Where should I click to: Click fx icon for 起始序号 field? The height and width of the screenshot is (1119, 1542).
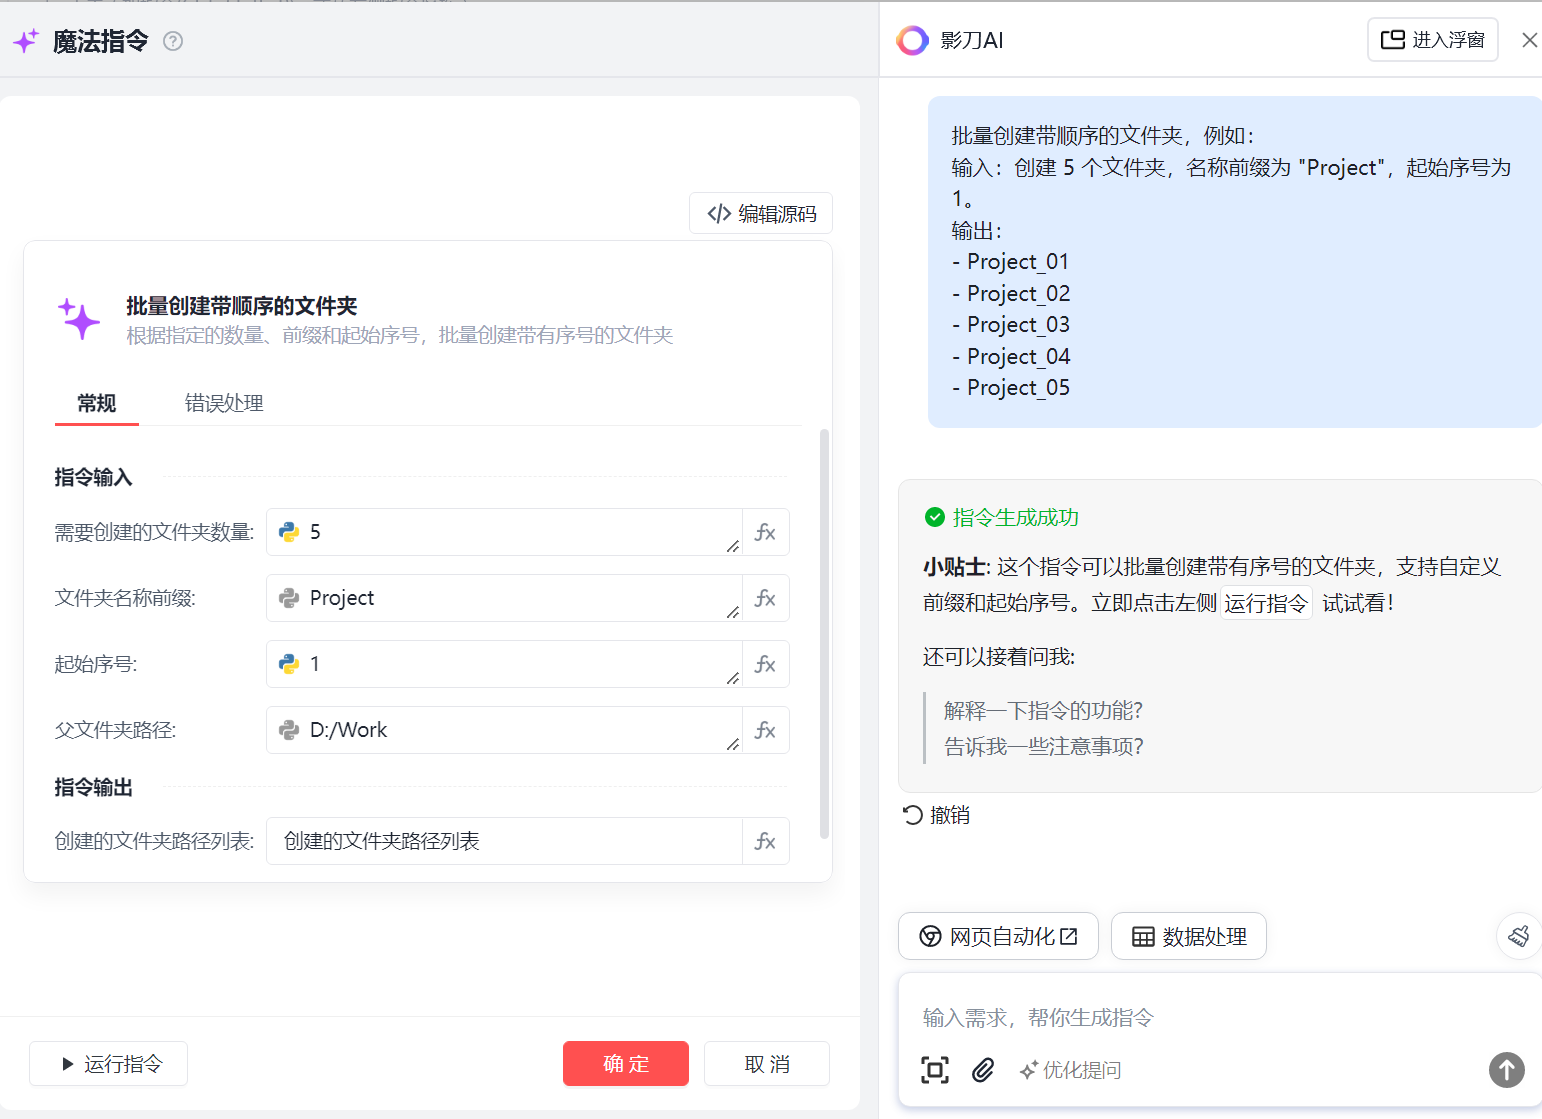[765, 664]
